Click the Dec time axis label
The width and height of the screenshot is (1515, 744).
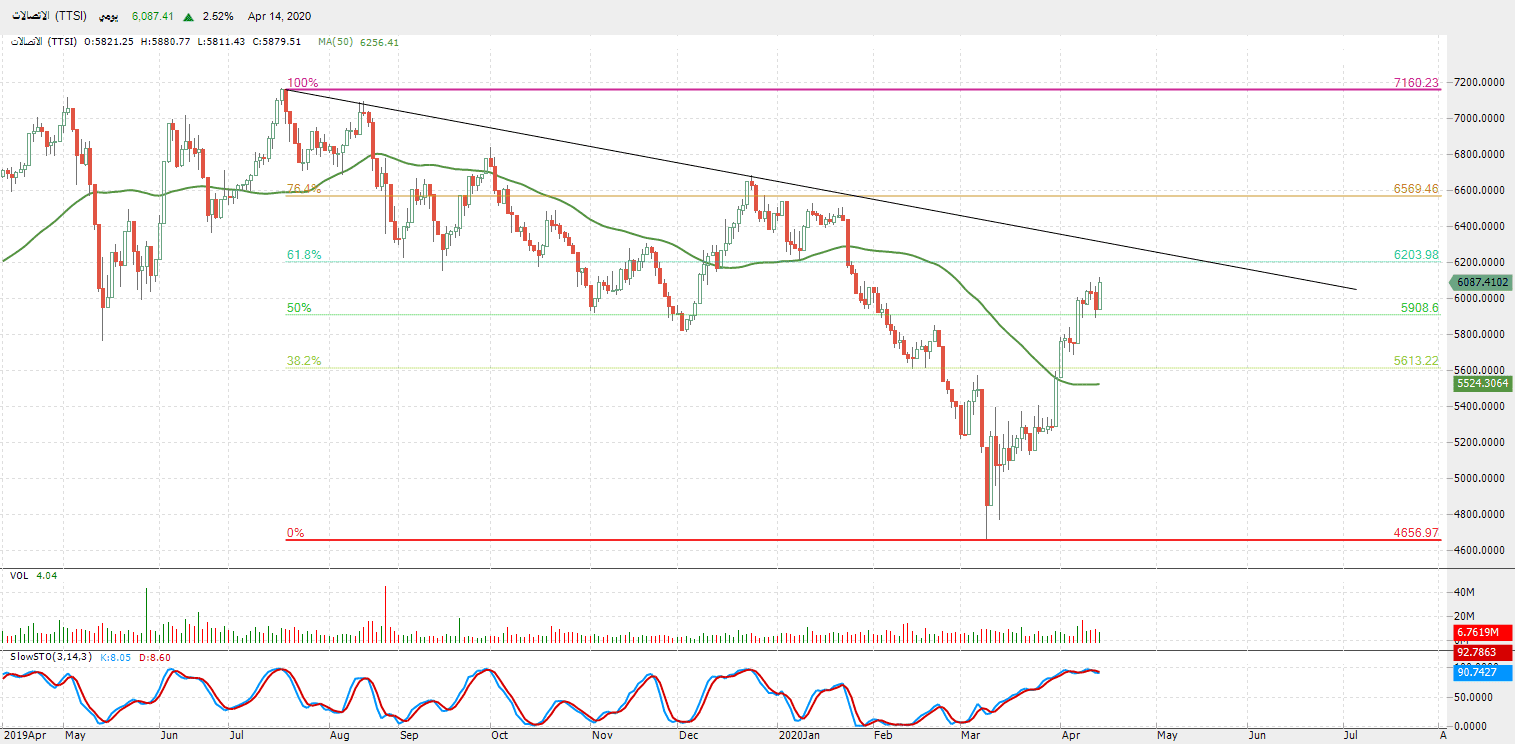688,735
